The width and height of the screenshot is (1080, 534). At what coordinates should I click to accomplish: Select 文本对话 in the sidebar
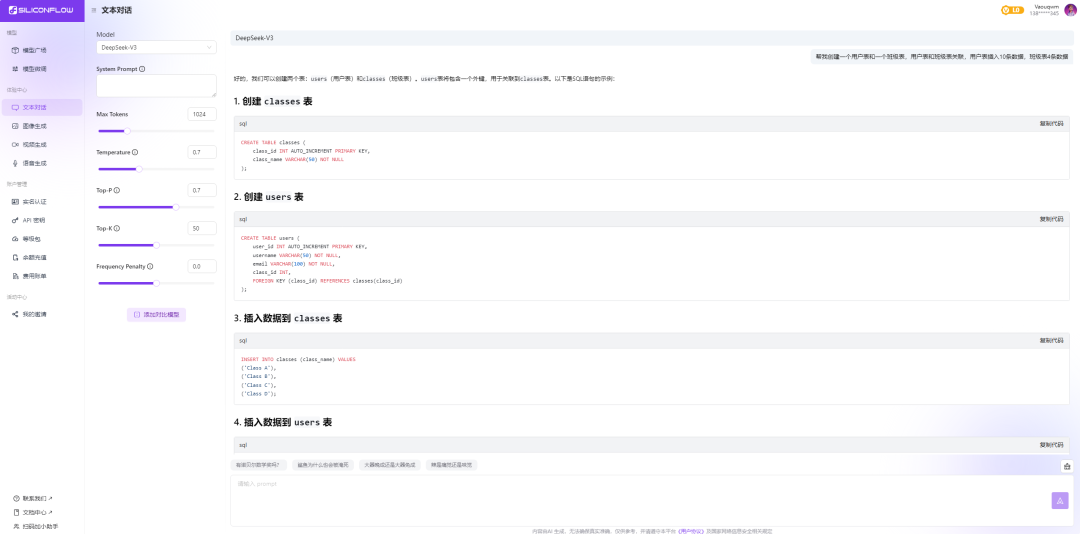point(41,107)
